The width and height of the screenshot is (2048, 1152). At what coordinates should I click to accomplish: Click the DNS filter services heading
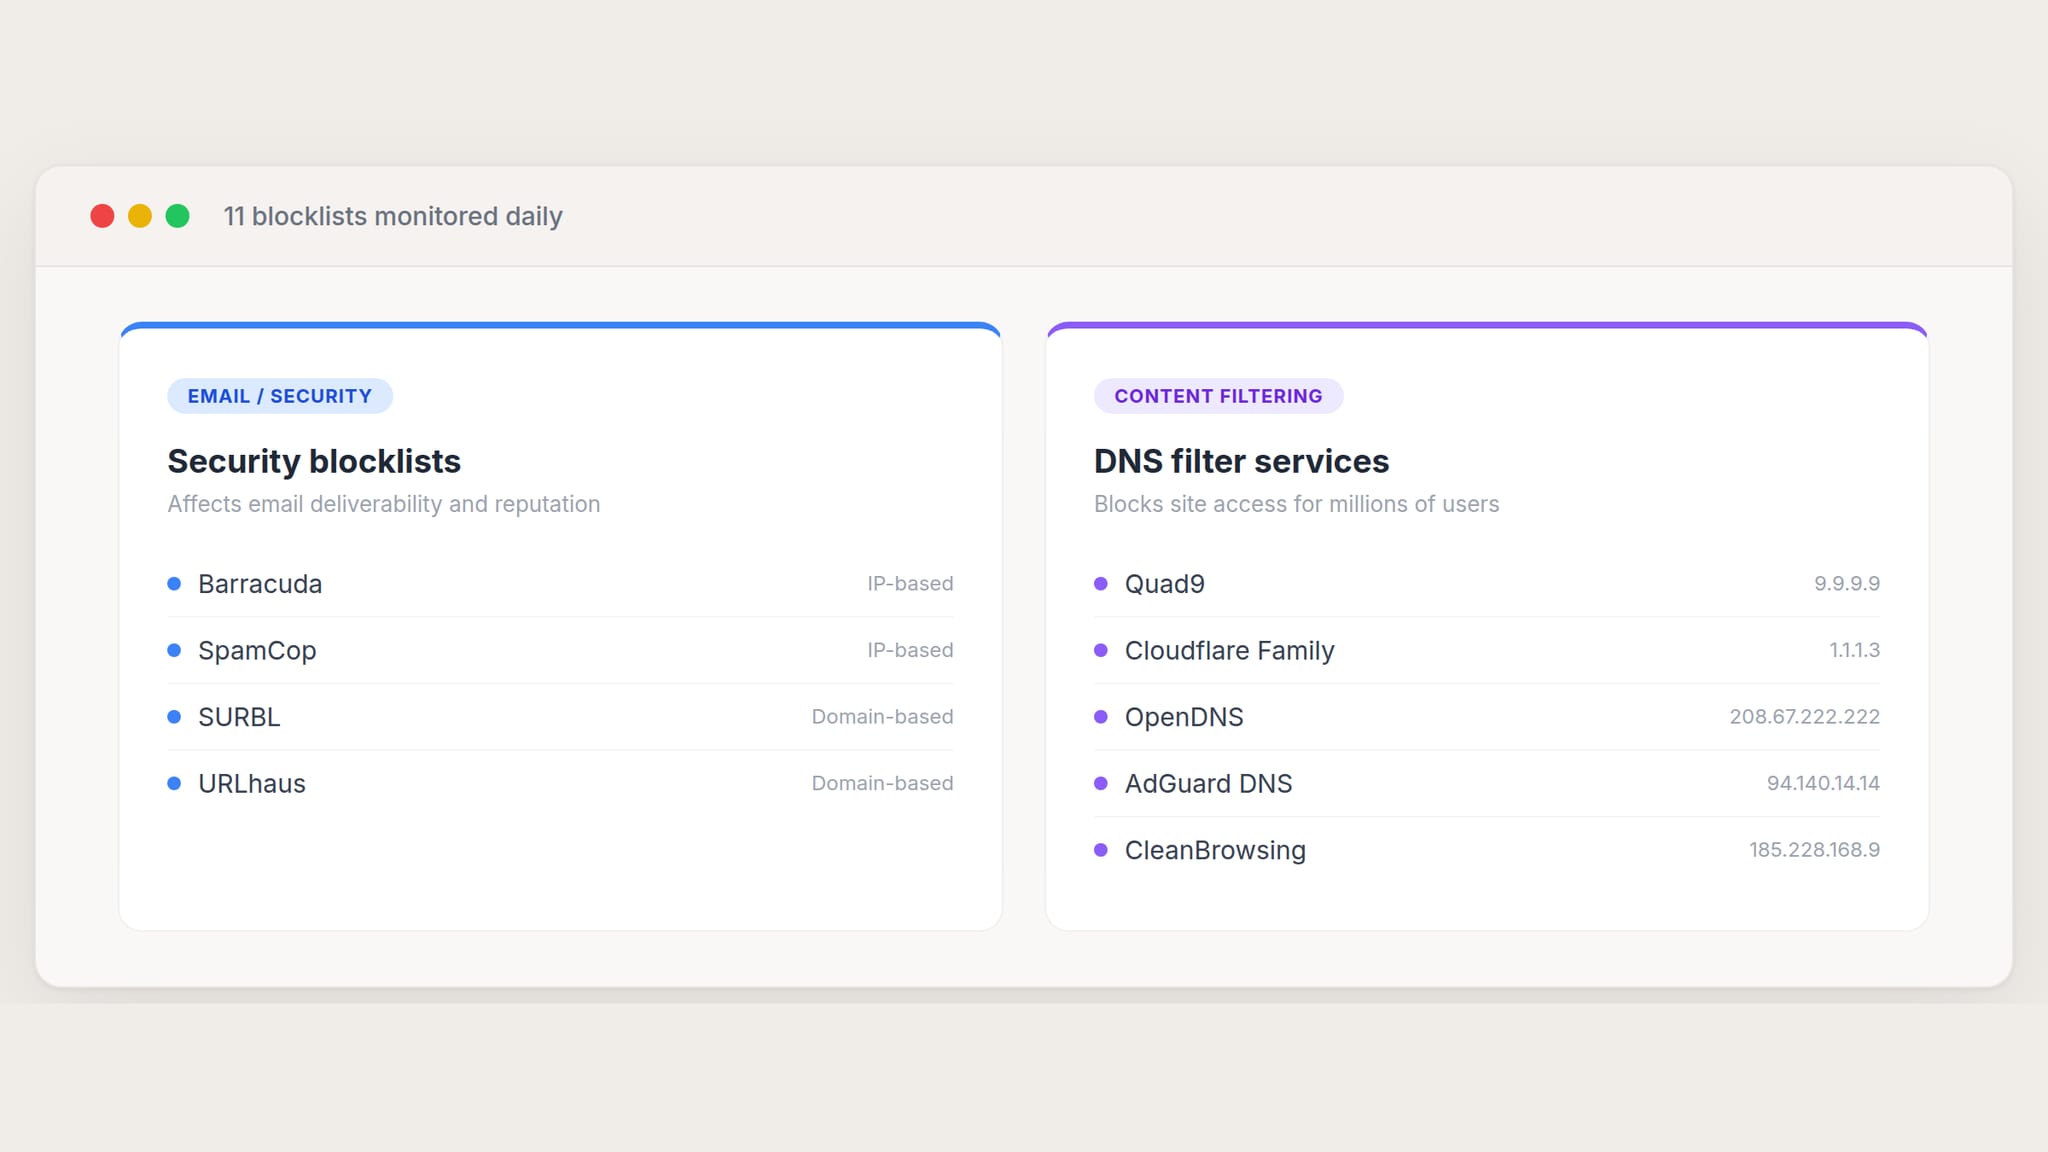(x=1241, y=461)
